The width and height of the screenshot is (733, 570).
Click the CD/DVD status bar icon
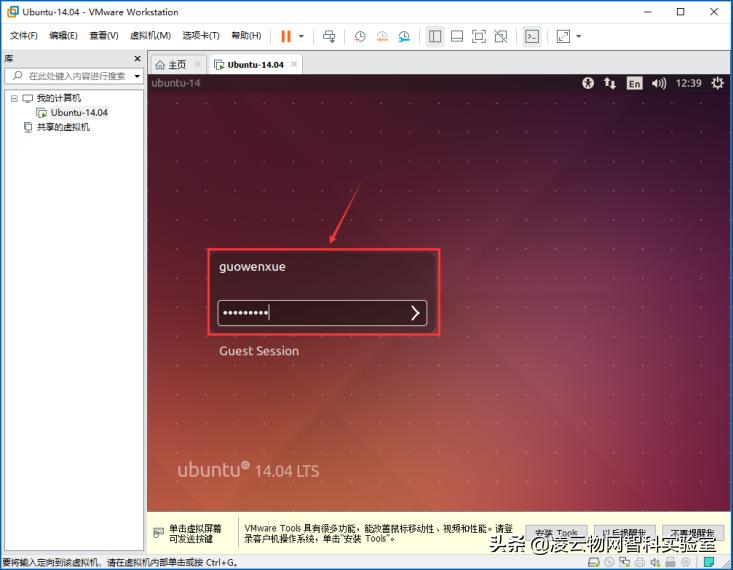pyautogui.click(x=609, y=562)
